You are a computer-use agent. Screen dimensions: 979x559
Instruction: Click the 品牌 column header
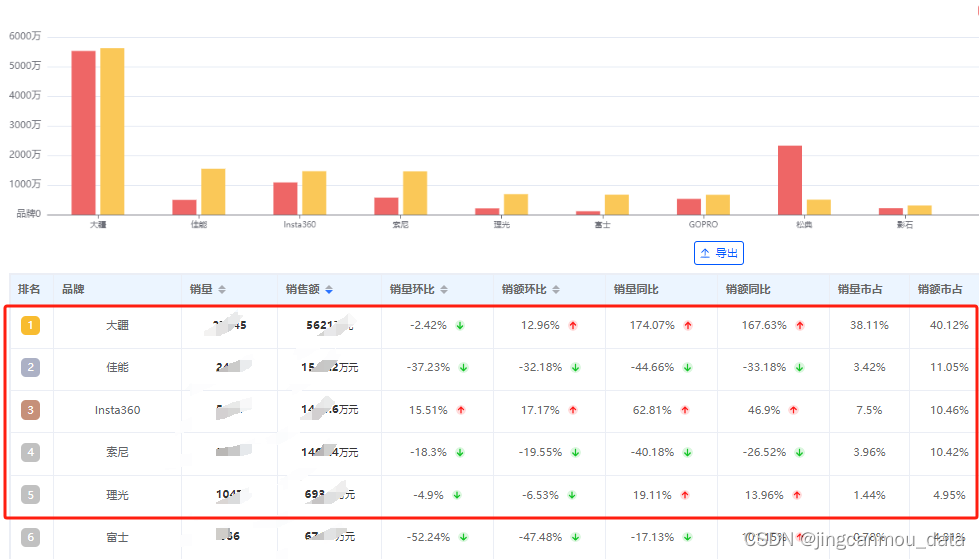click(x=73, y=289)
